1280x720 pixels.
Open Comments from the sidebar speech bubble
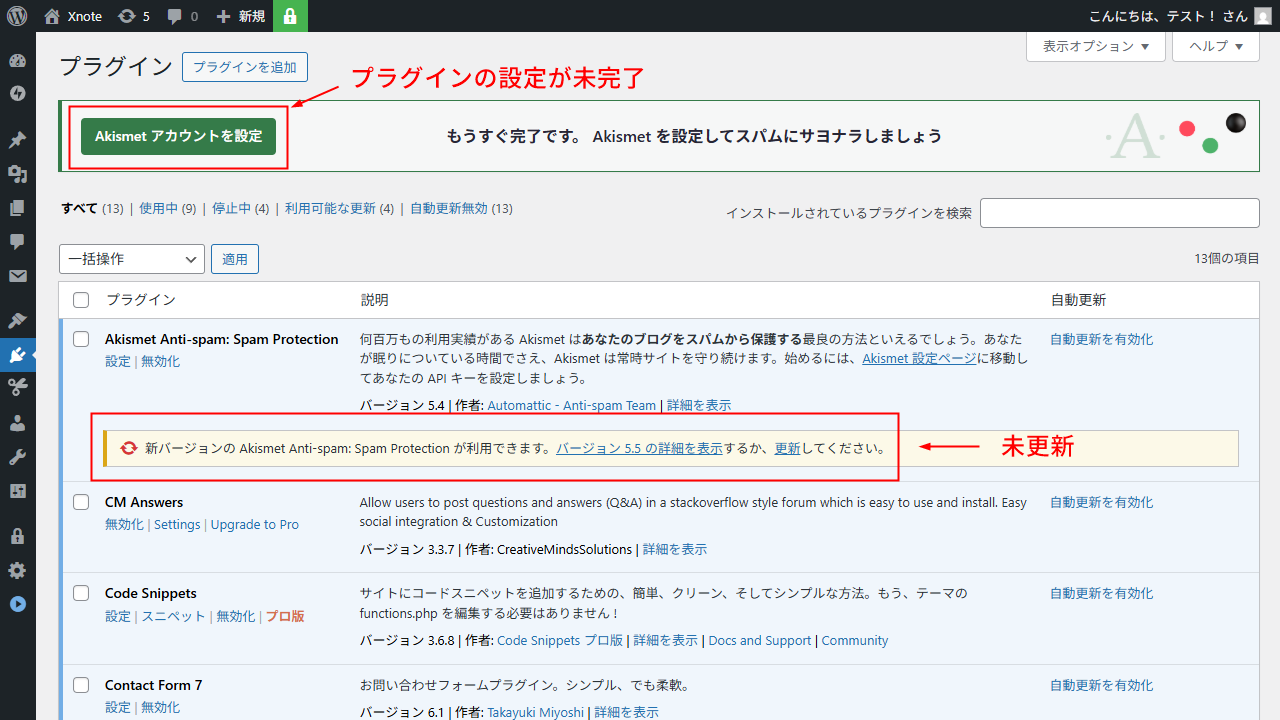(x=17, y=242)
